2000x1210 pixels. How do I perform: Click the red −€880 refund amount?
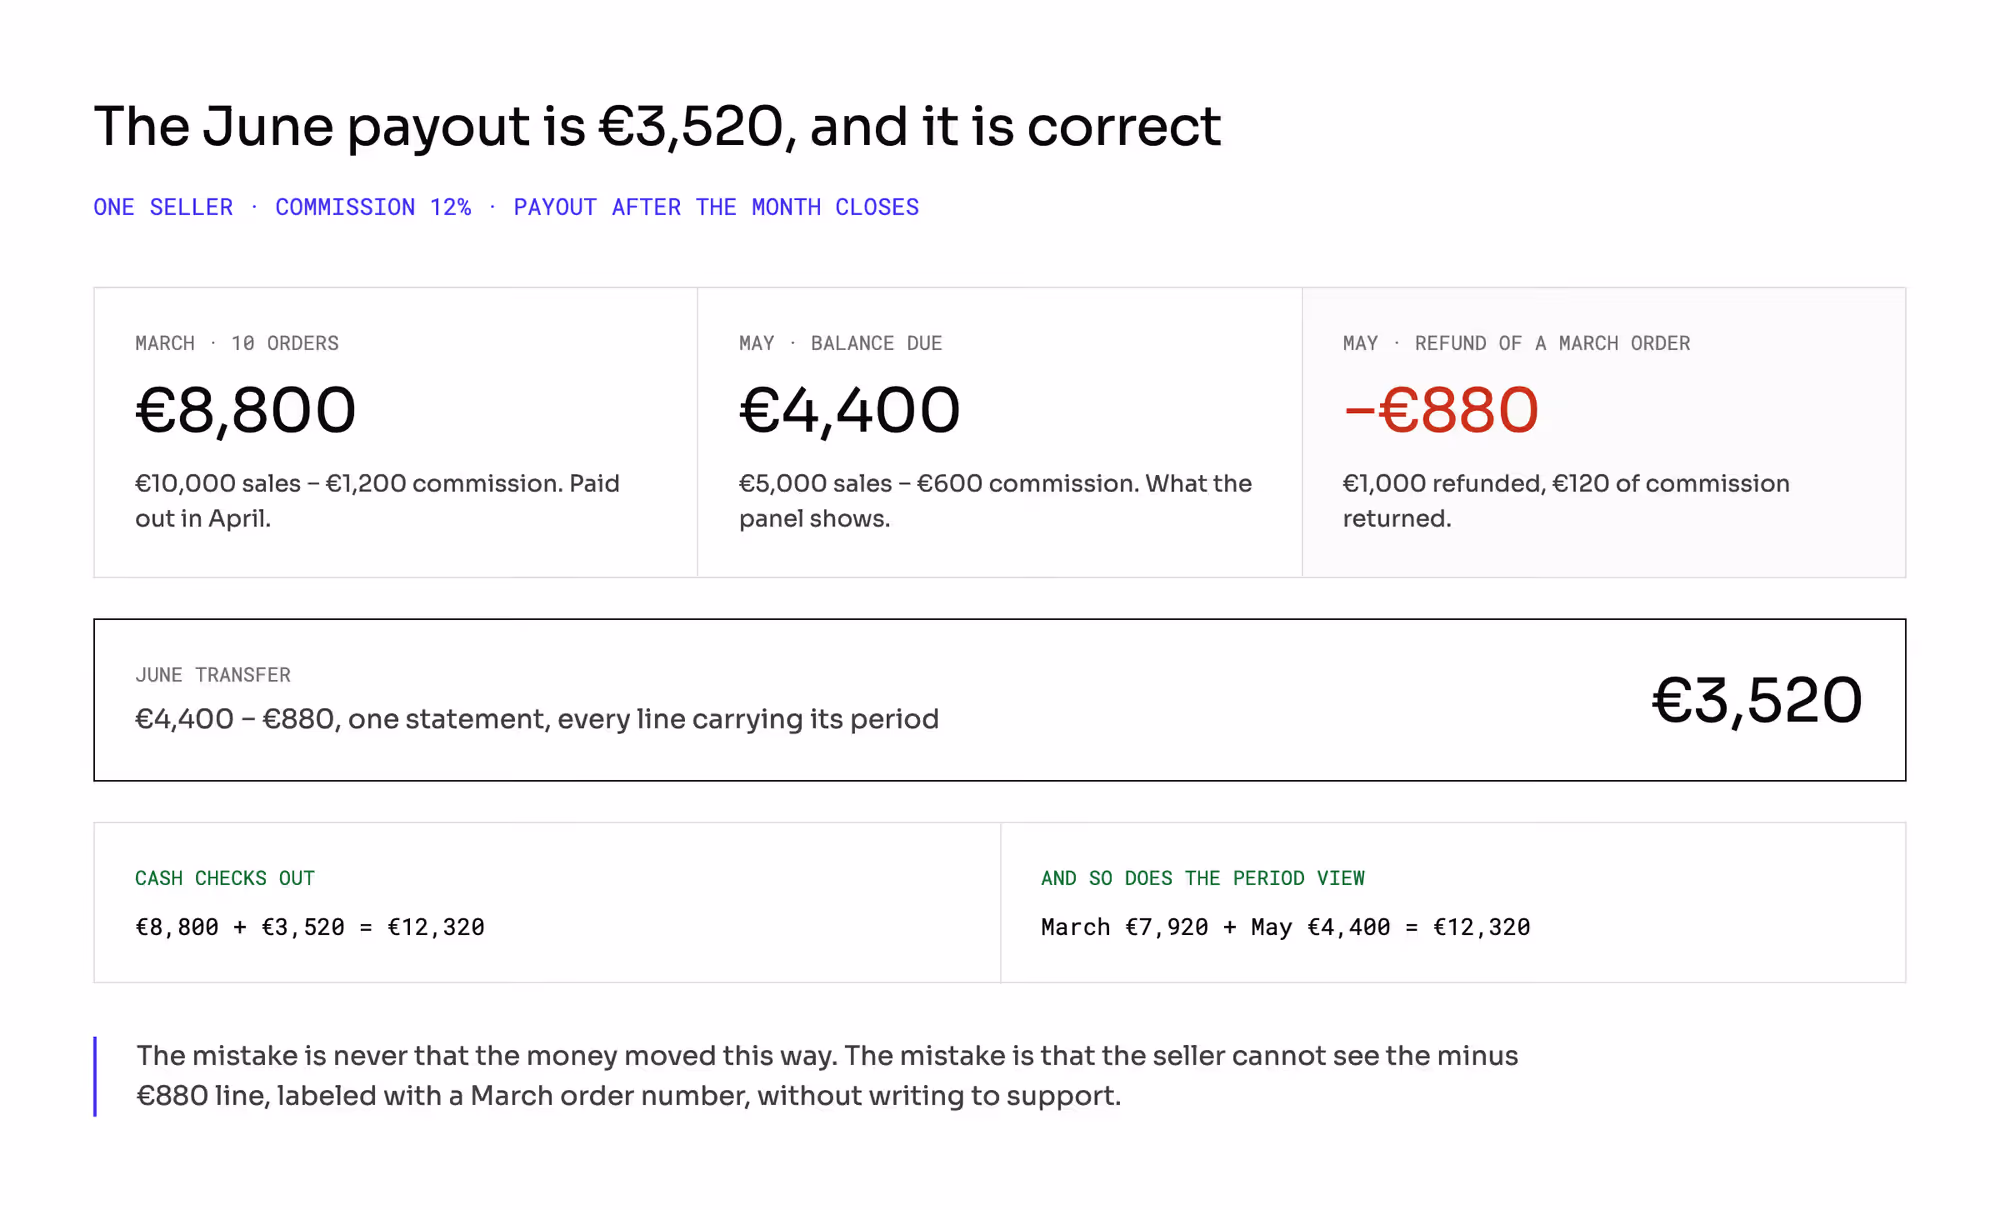click(1440, 410)
